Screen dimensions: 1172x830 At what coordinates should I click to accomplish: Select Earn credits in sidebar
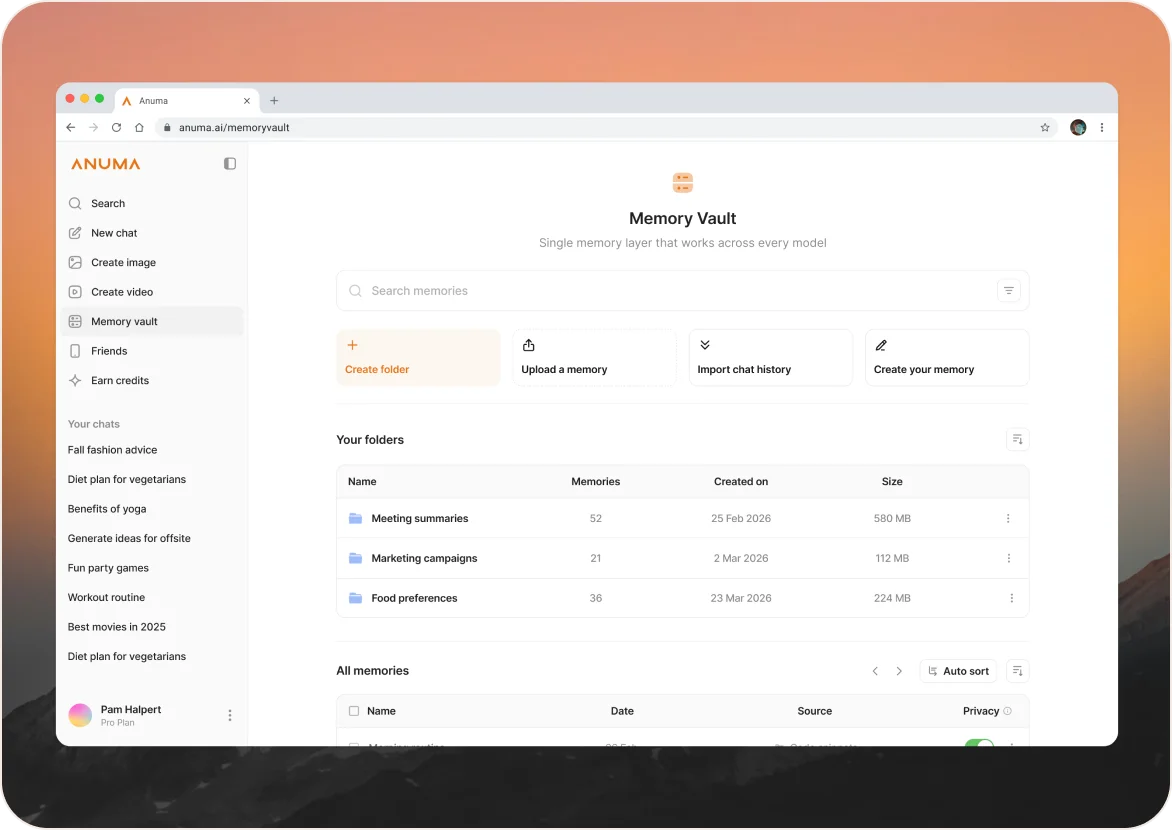coord(120,381)
